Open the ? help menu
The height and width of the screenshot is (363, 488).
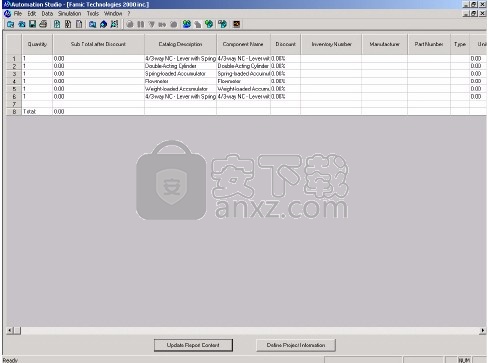click(x=129, y=14)
